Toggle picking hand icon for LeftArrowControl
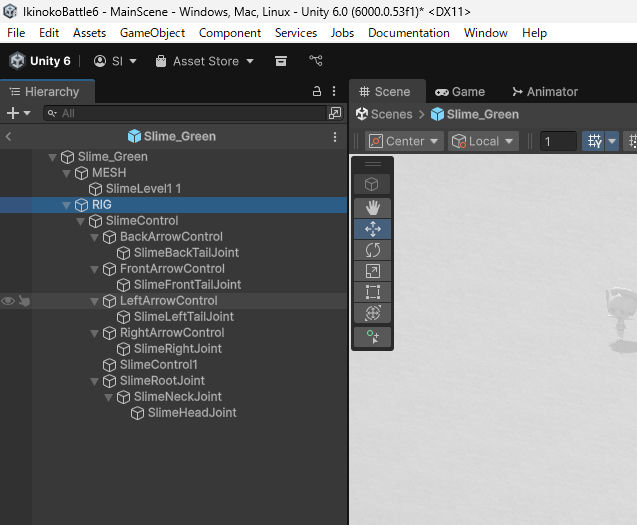Viewport: 637px width, 525px height. tap(24, 301)
